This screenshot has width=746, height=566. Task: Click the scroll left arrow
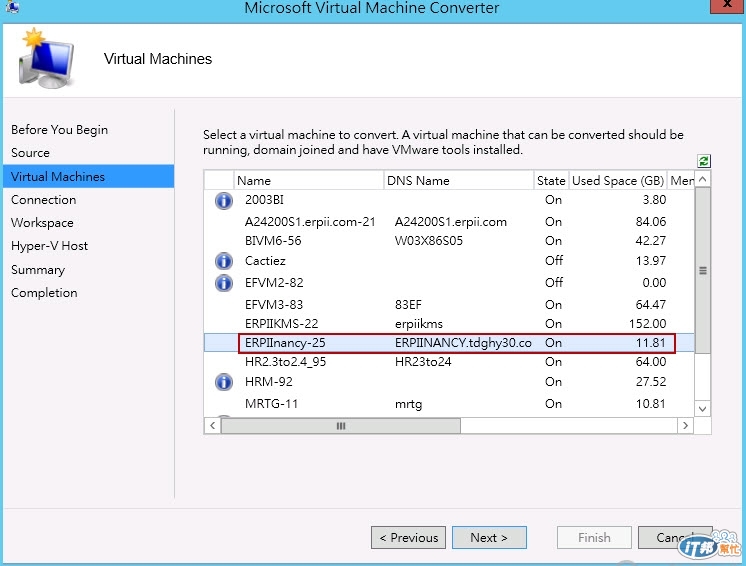213,426
